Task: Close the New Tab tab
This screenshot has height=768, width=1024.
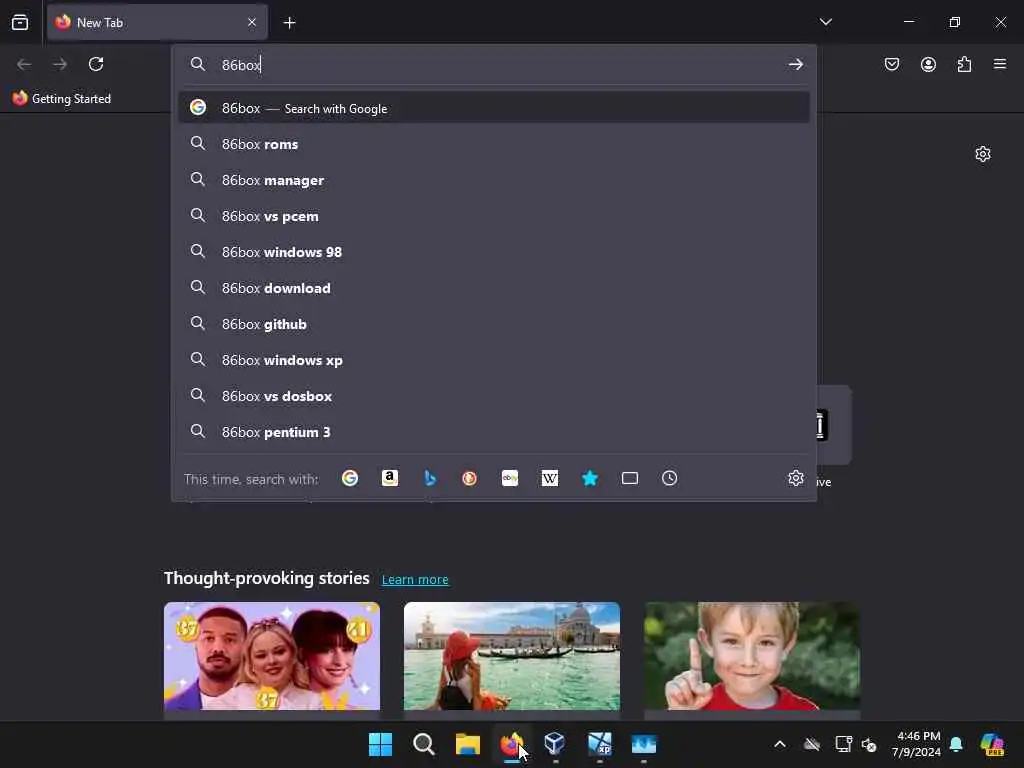Action: pyautogui.click(x=252, y=22)
